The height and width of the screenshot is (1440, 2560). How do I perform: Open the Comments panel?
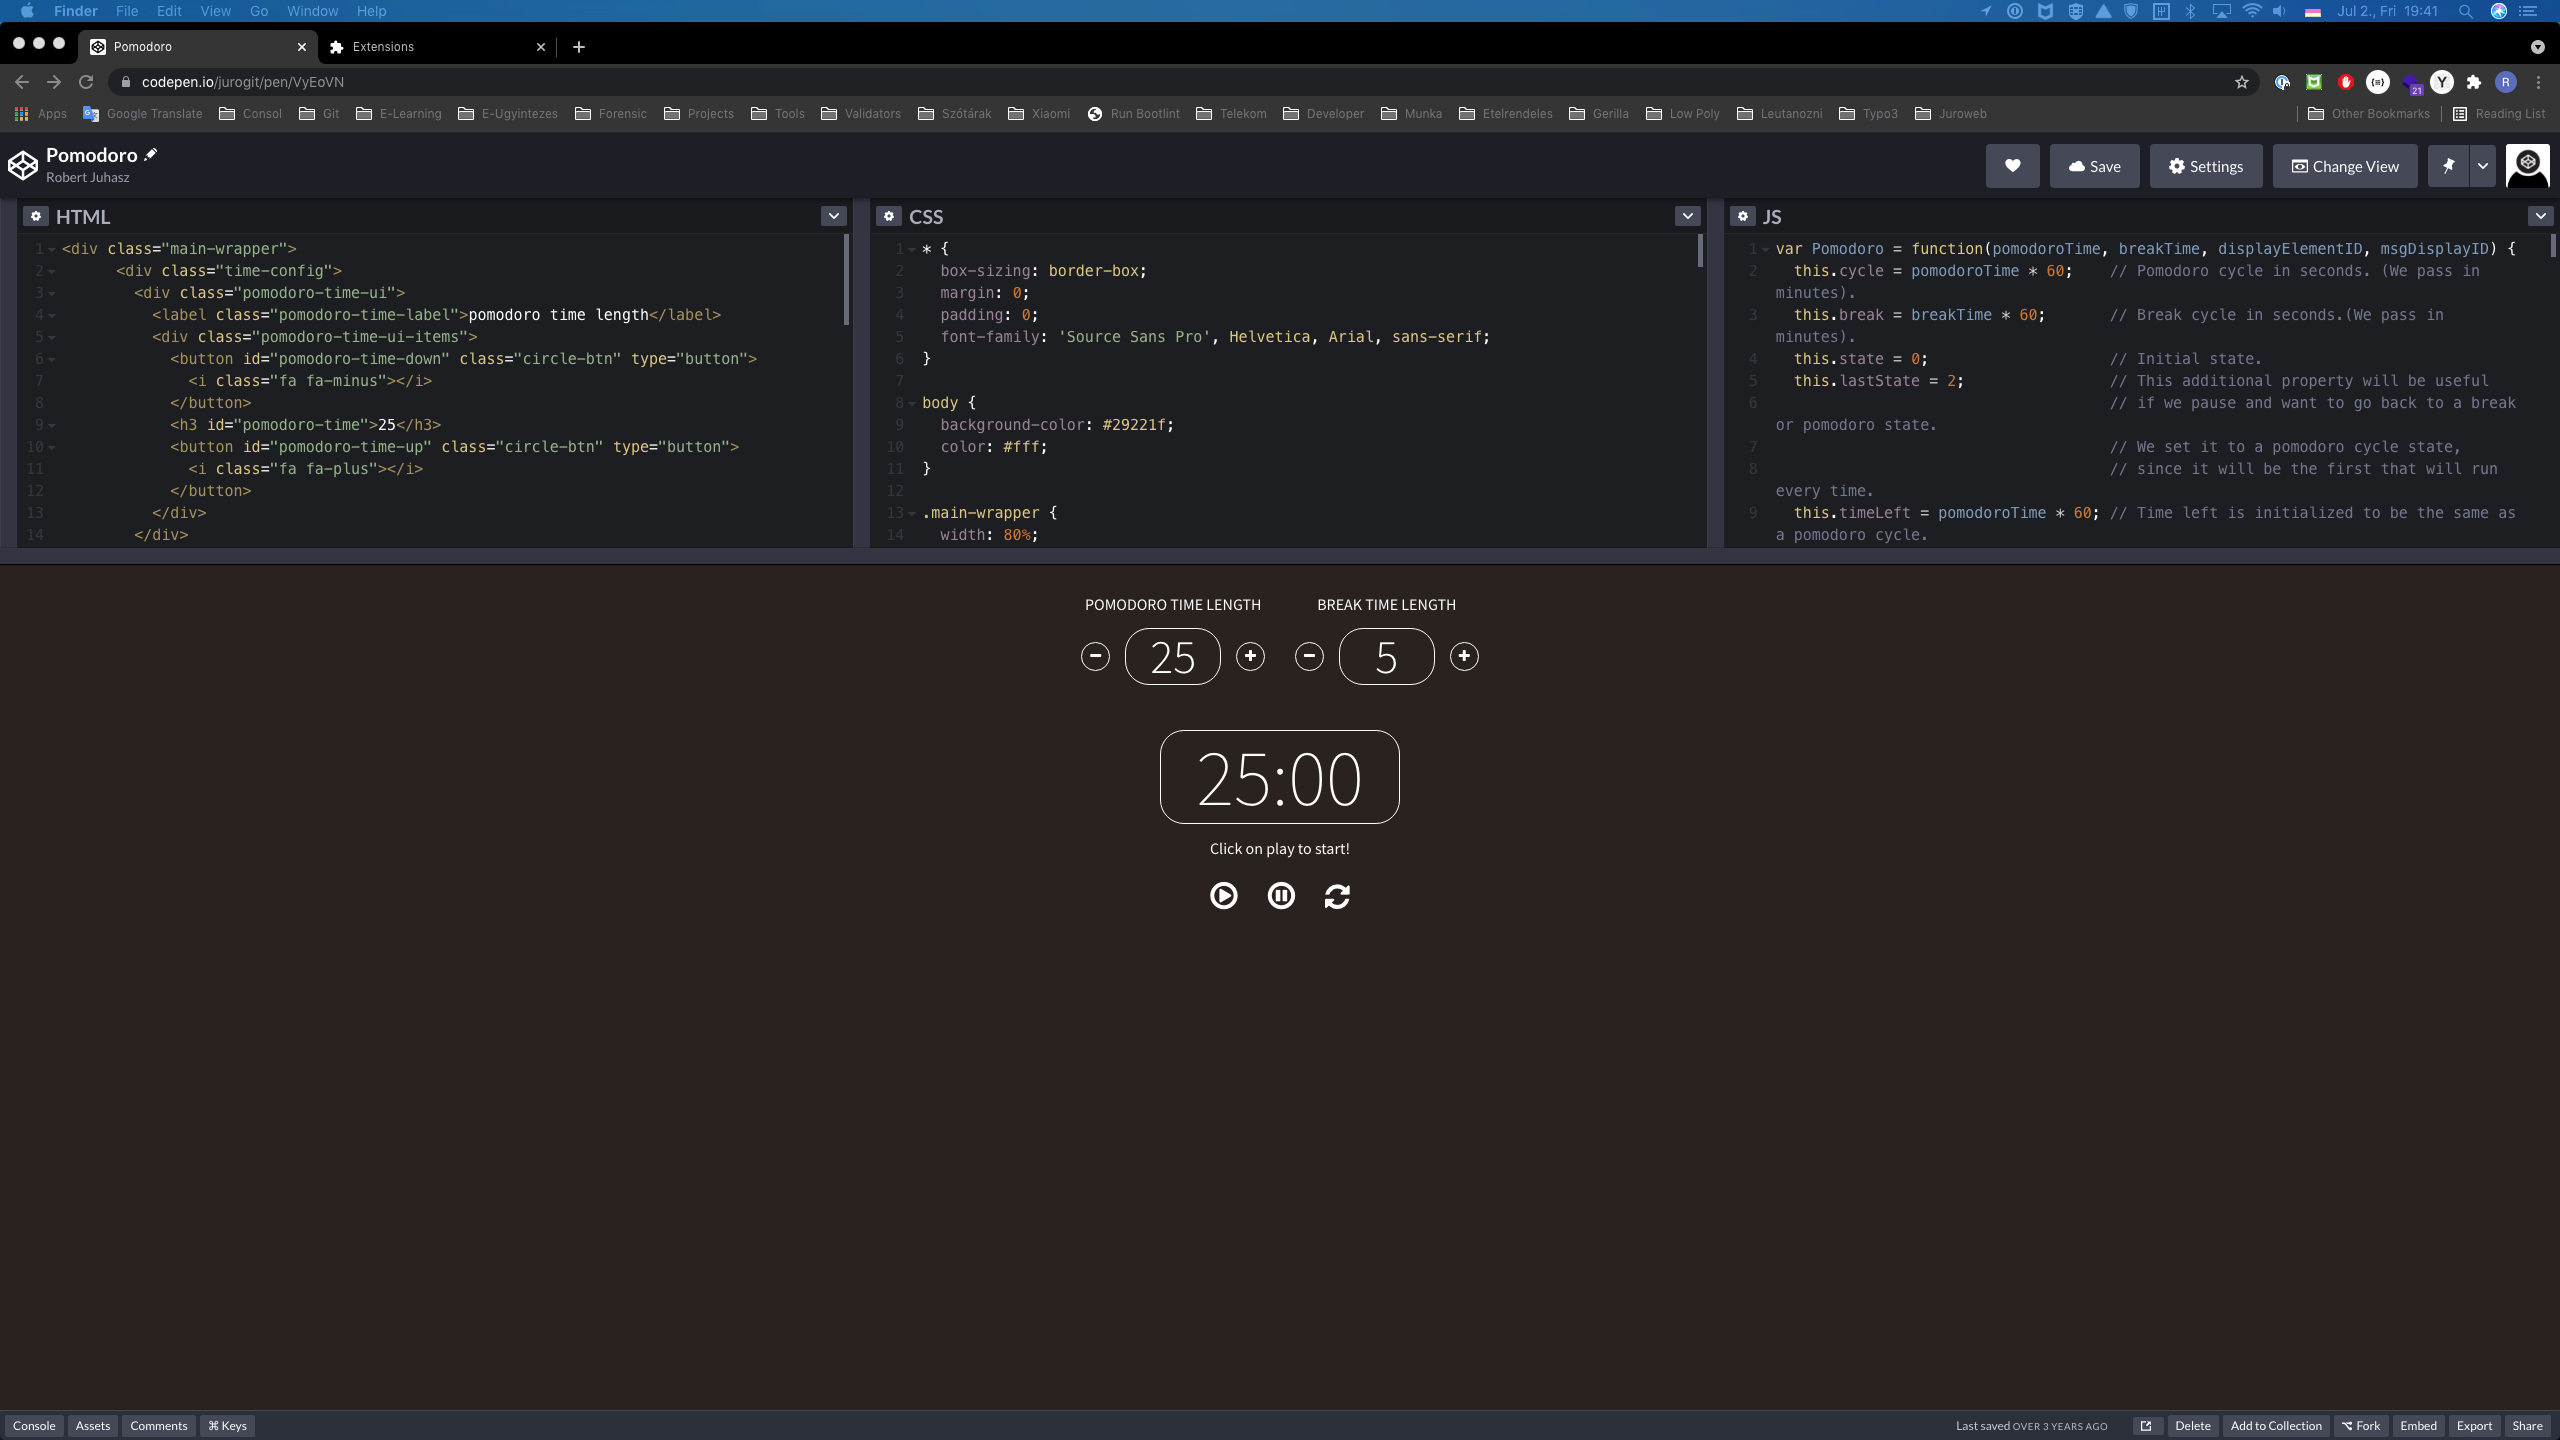pos(159,1426)
